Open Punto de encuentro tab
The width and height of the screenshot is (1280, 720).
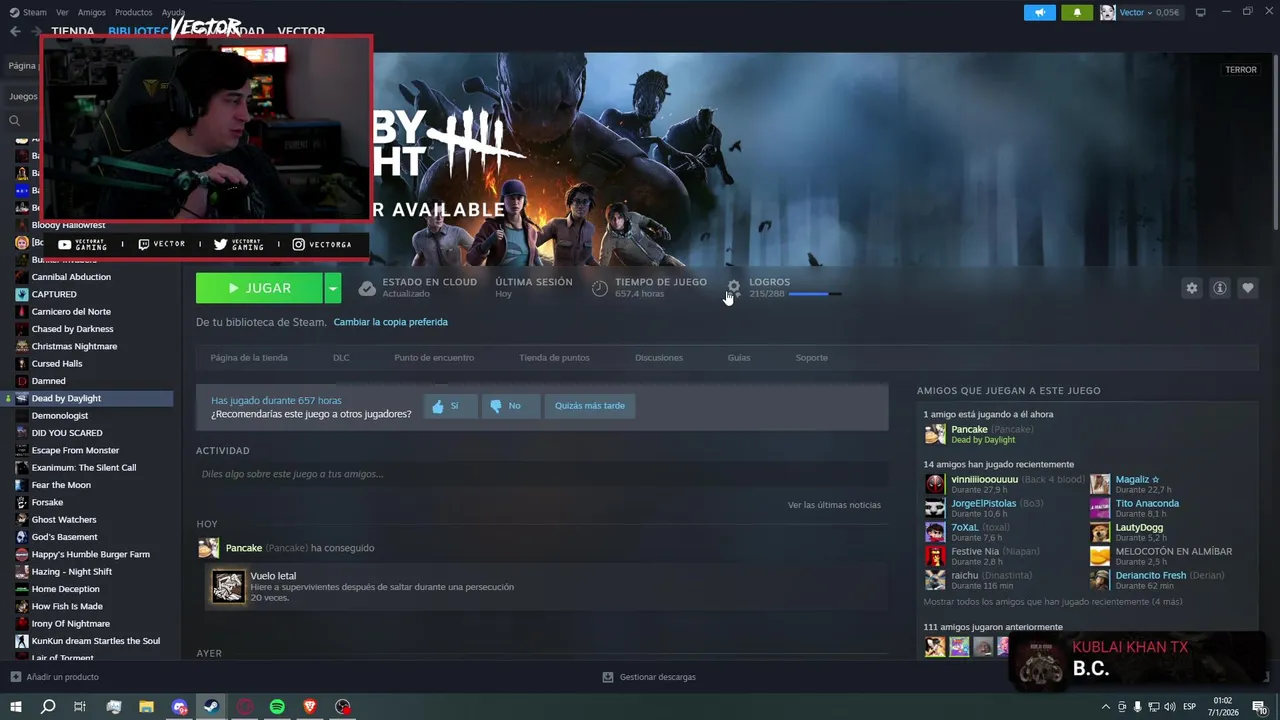click(434, 357)
